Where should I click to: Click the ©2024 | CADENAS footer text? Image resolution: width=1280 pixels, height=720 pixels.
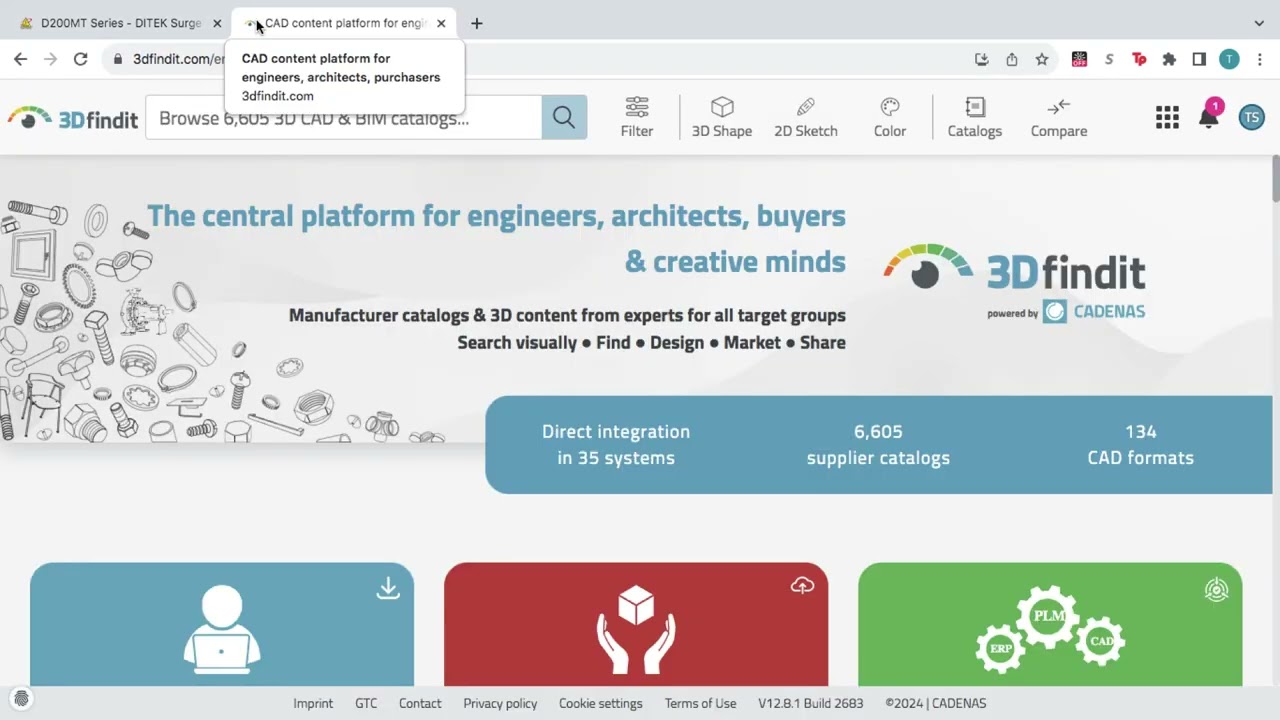coord(935,703)
